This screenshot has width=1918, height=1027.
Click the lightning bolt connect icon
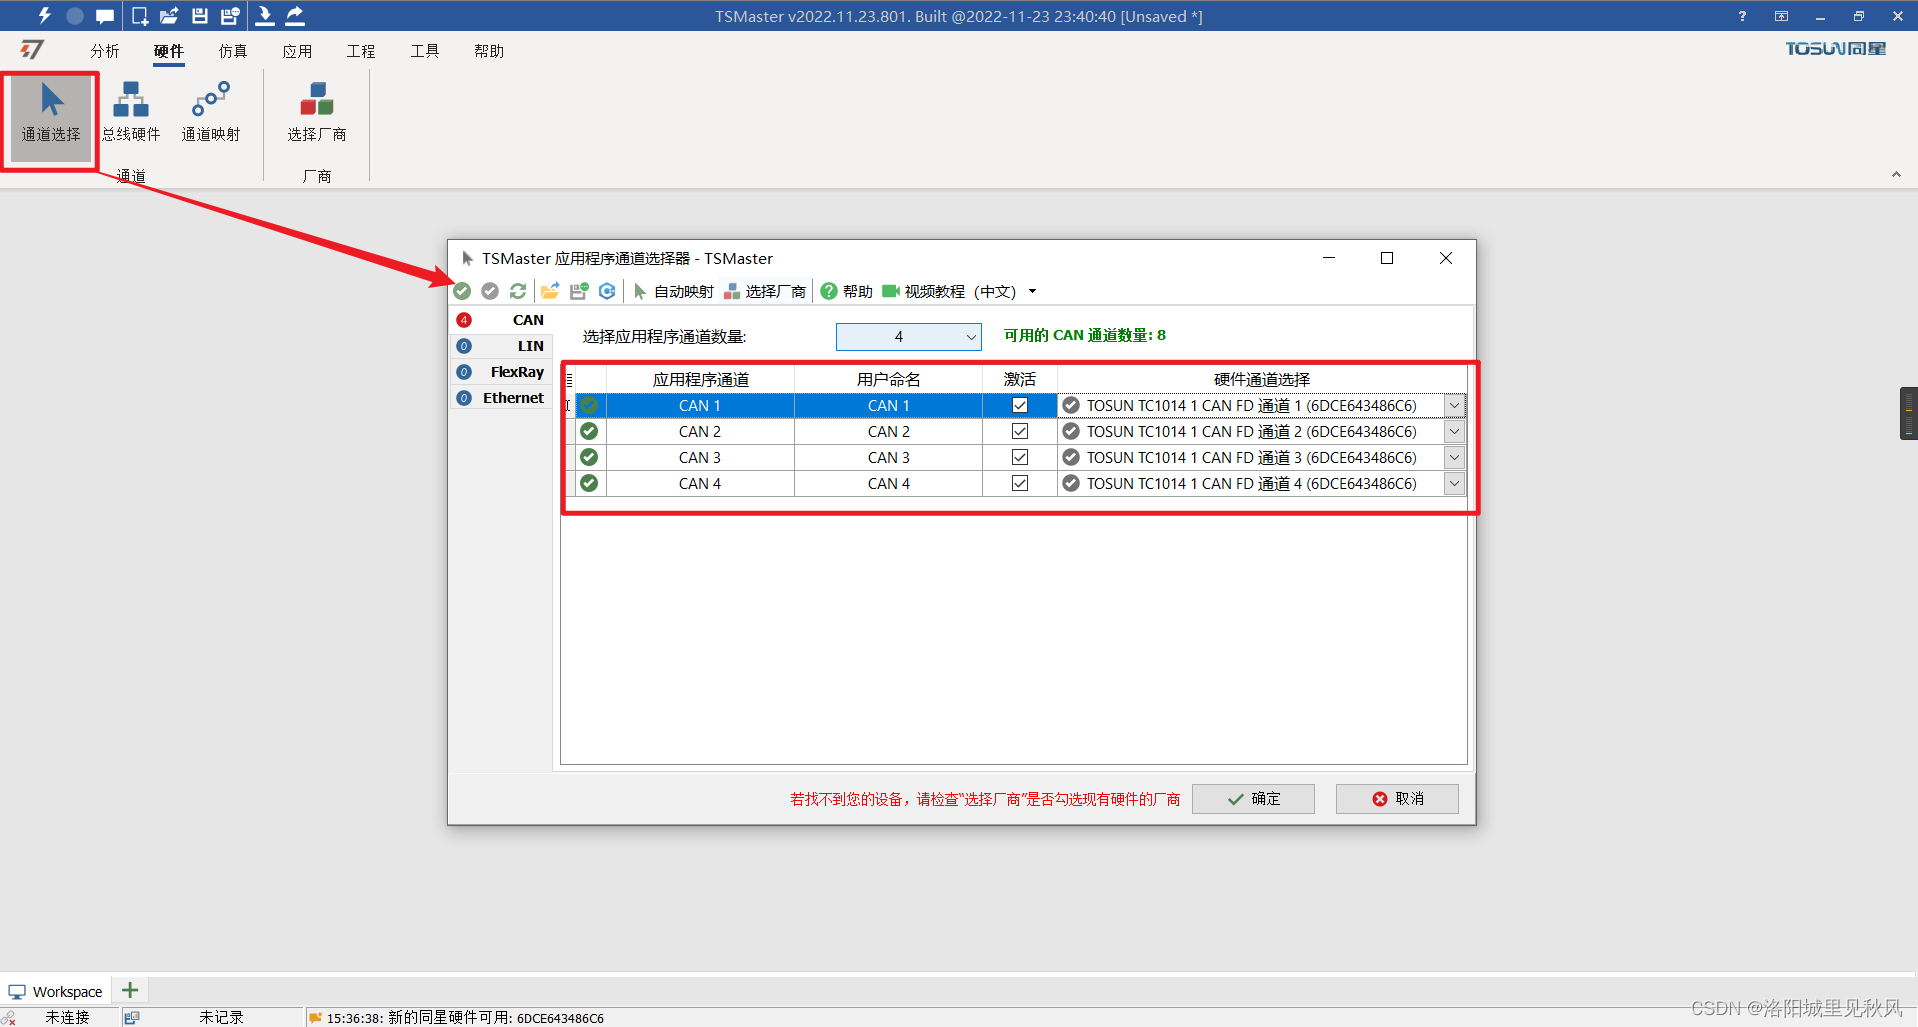point(44,16)
